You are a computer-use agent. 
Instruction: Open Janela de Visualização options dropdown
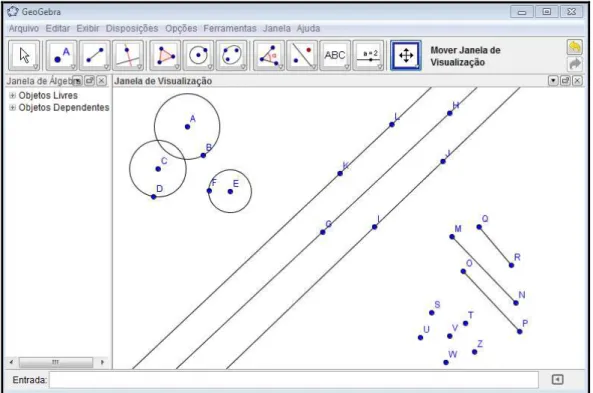click(553, 81)
